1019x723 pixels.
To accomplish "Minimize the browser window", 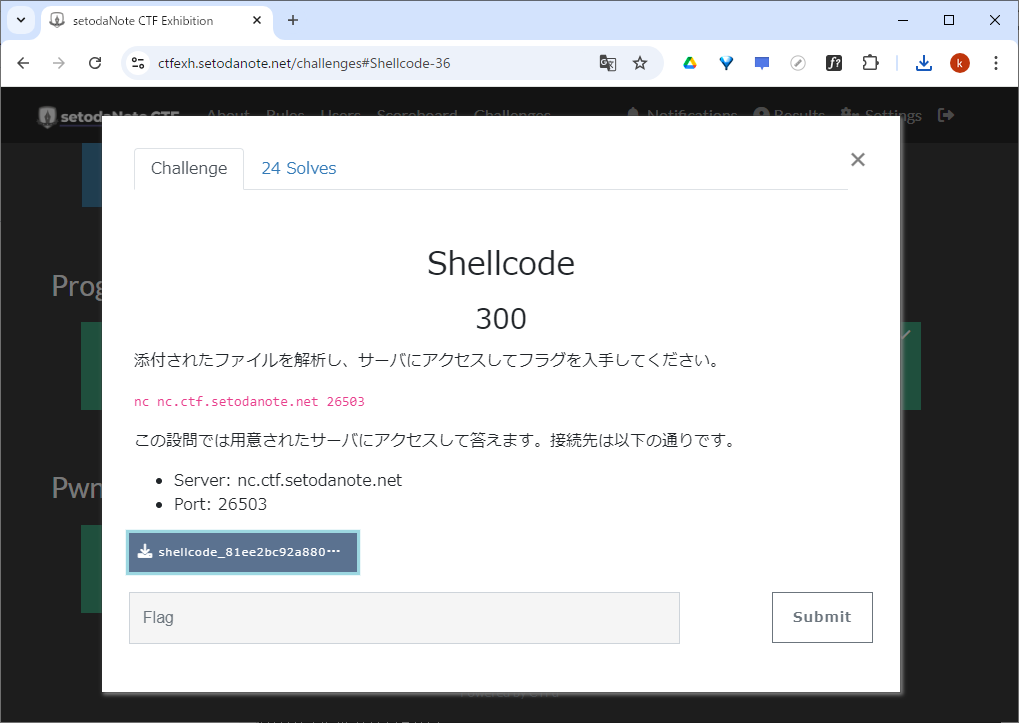I will click(903, 20).
